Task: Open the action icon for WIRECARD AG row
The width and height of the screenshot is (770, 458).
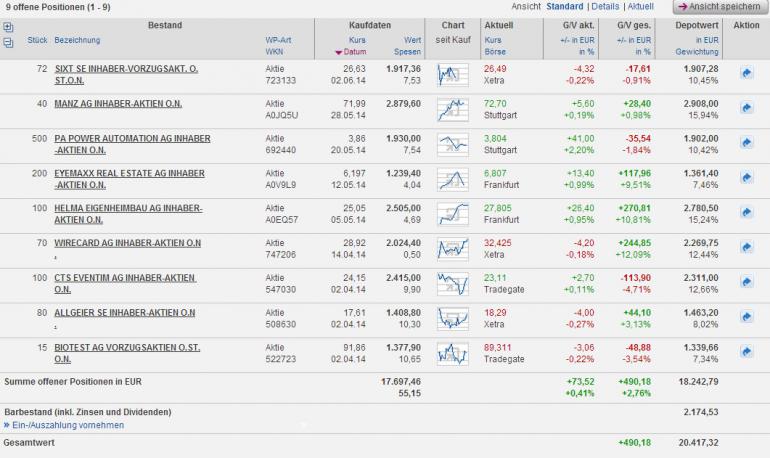Action: pos(746,247)
